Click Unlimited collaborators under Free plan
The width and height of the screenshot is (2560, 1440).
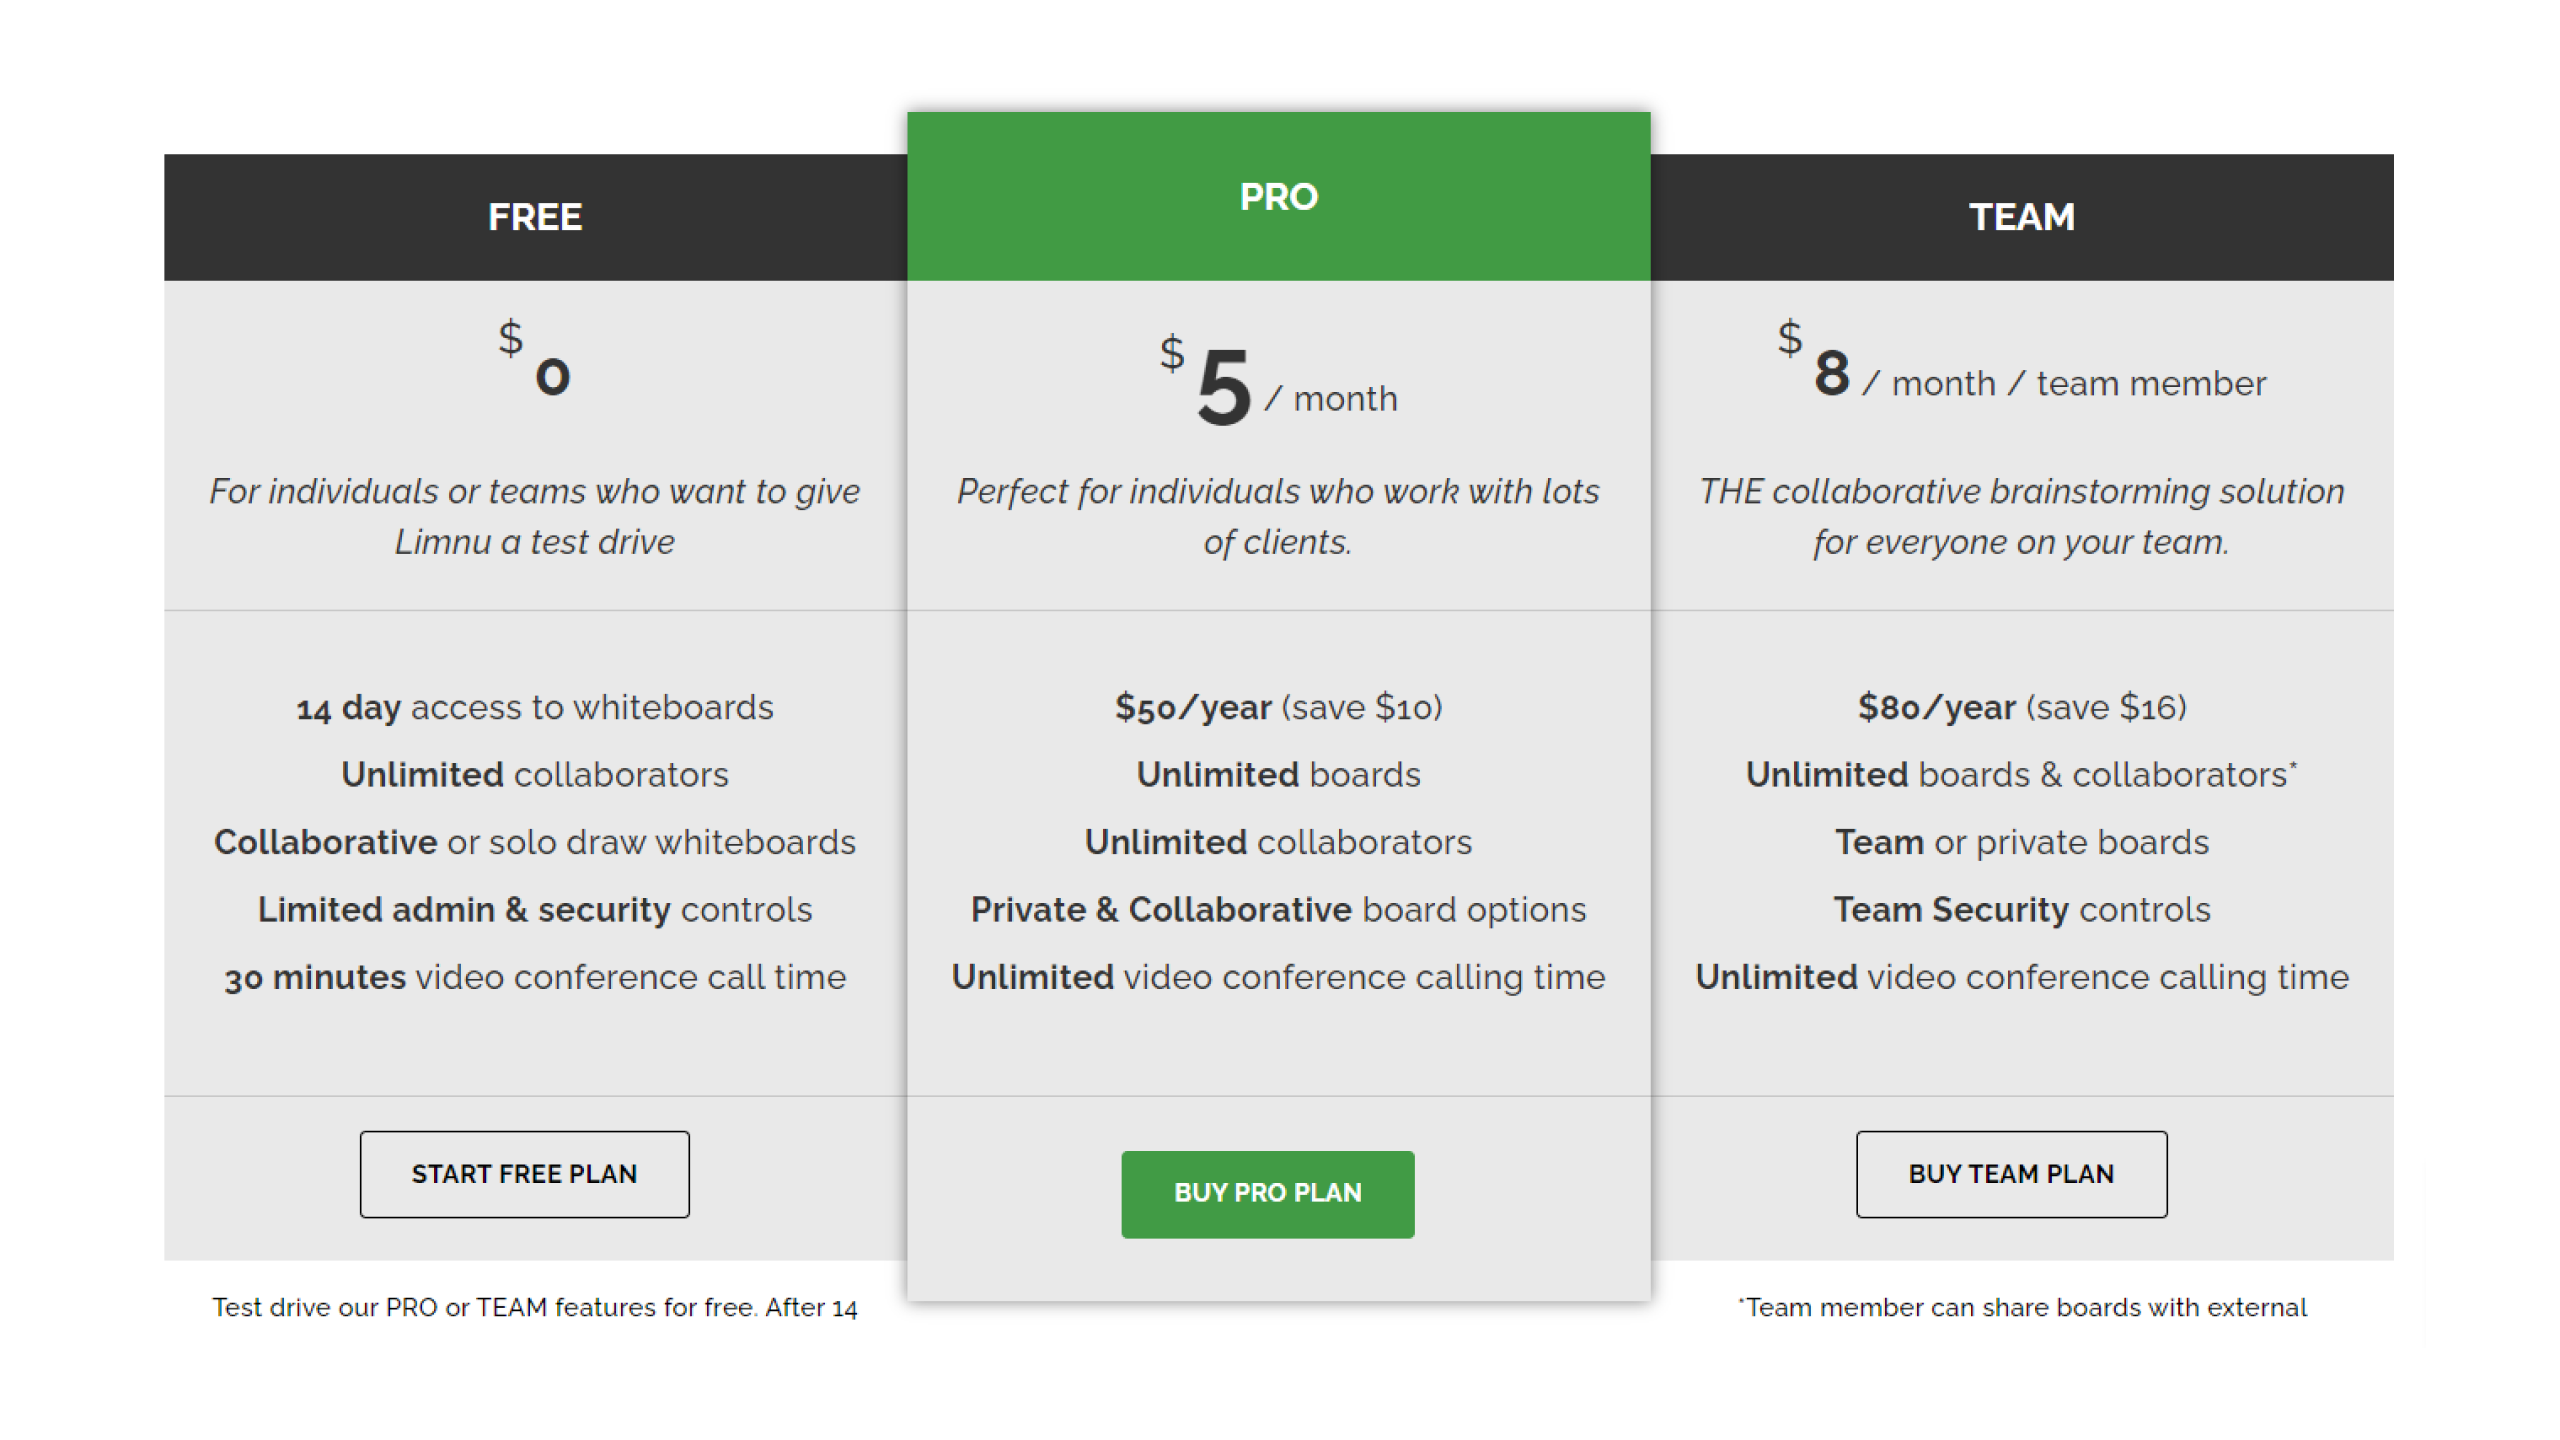(x=535, y=774)
